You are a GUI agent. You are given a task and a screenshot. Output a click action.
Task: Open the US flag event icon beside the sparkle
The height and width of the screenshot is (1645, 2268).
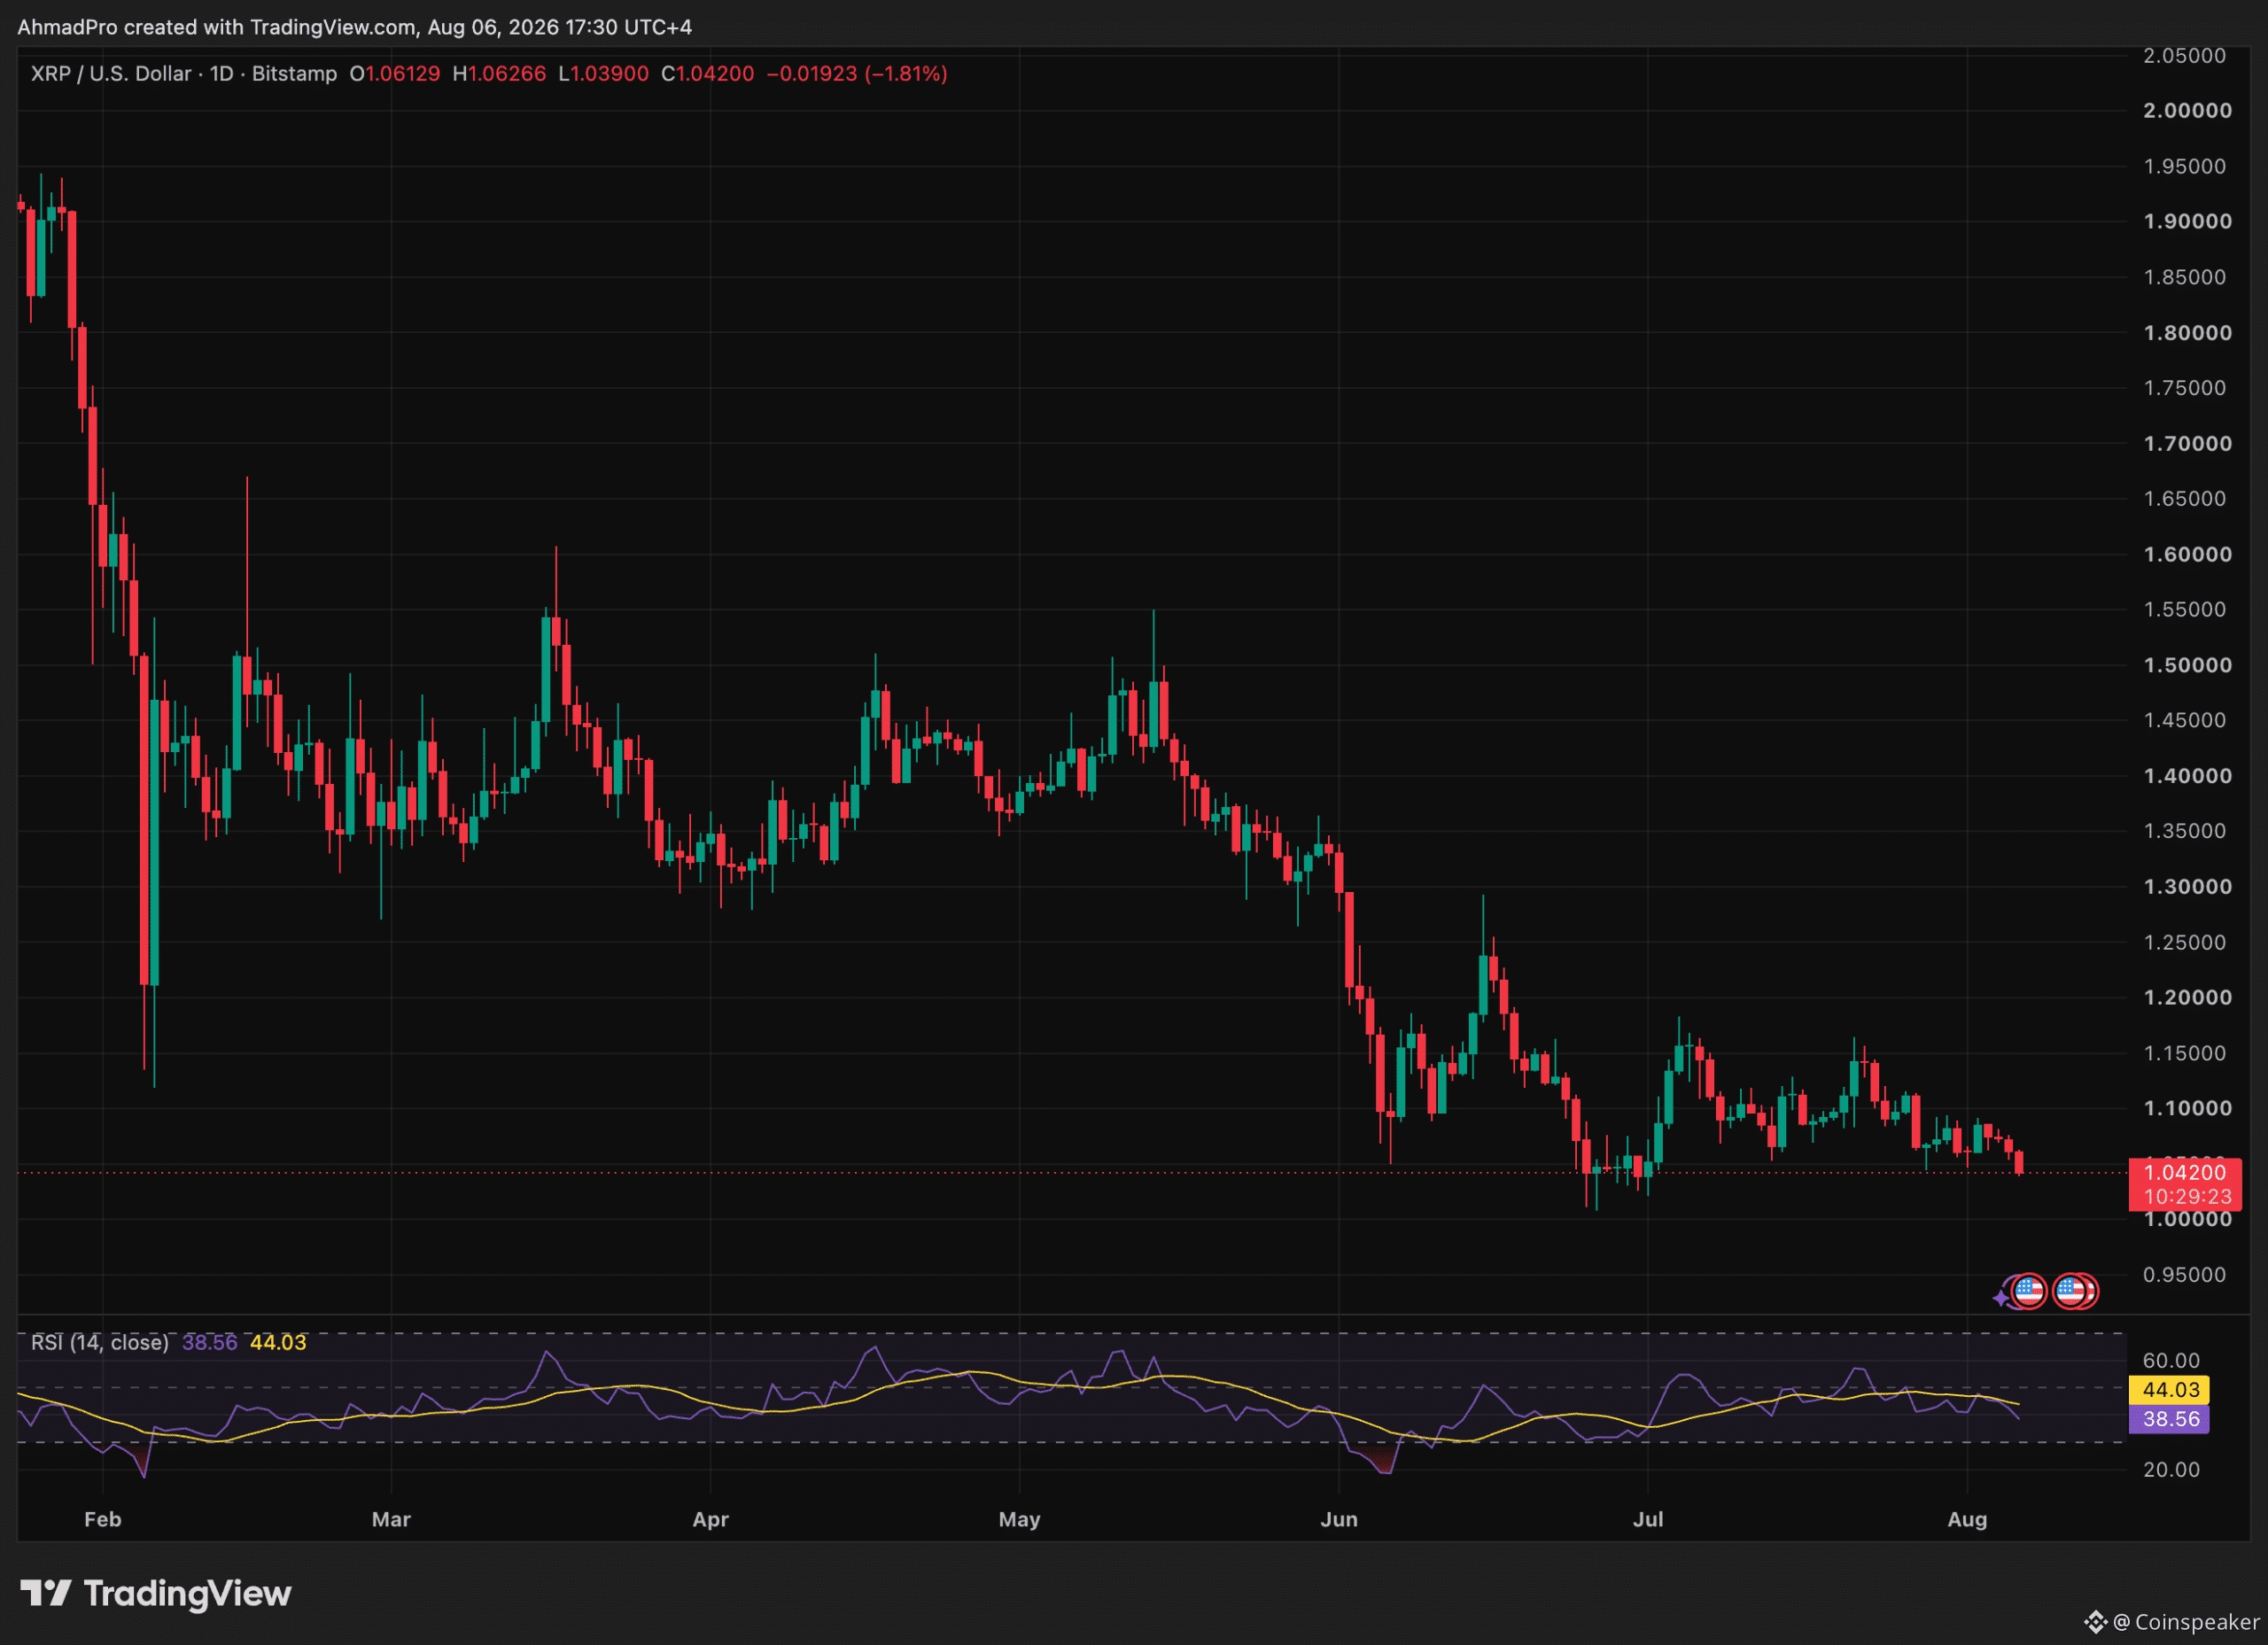pos(2029,1291)
